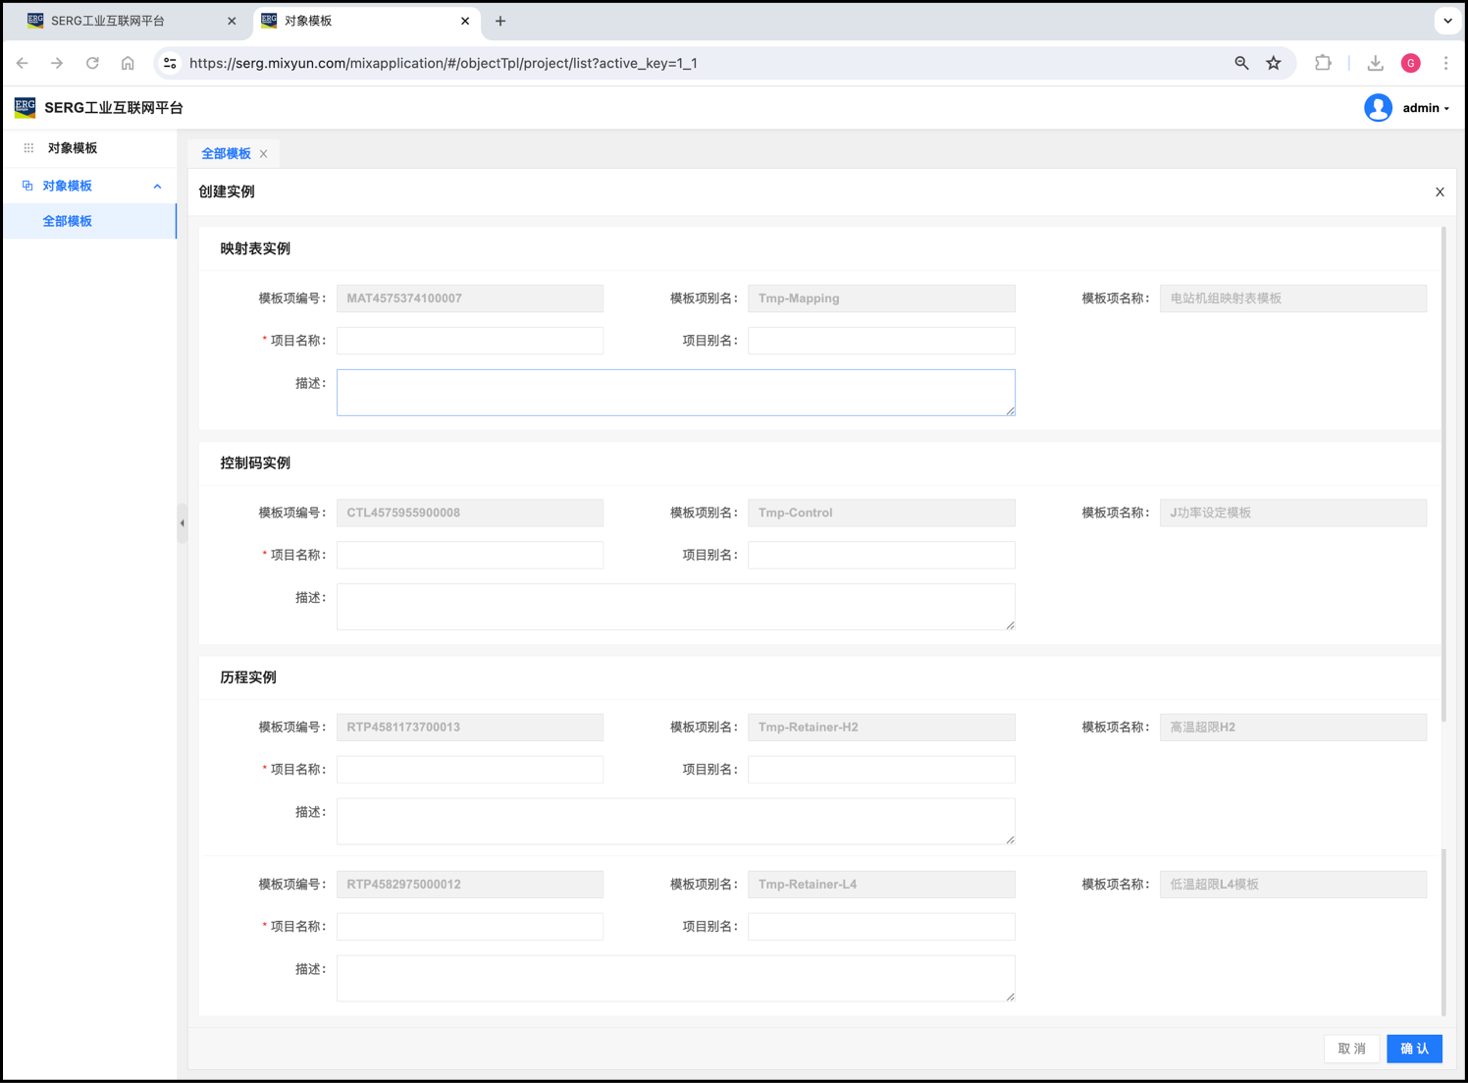This screenshot has width=1468, height=1083.
Task: Close the 全部模板 page tab
Action: (264, 154)
